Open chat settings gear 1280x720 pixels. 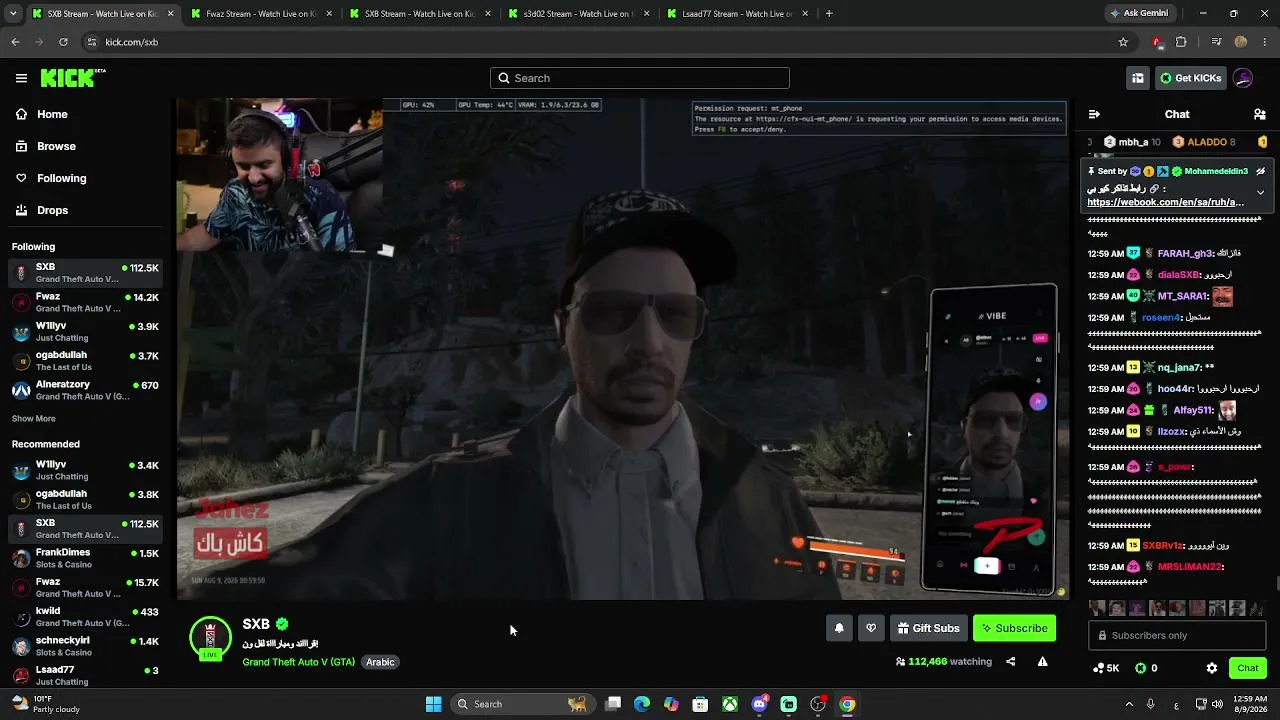click(1212, 668)
